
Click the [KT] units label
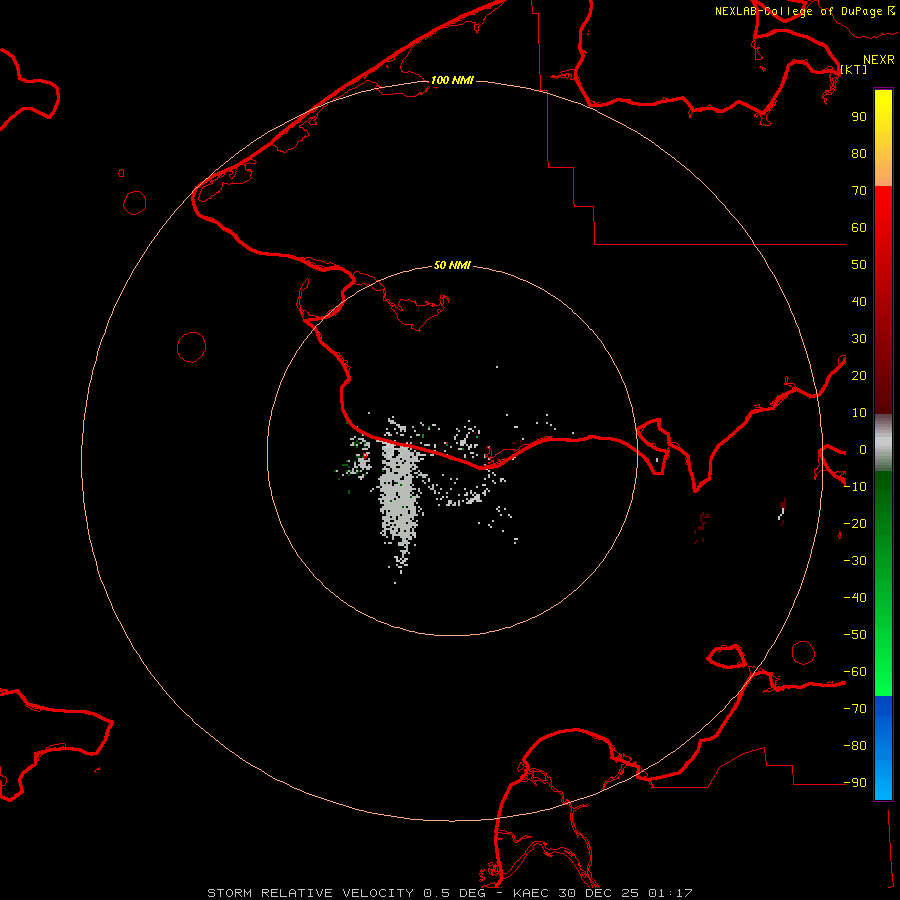coord(854,69)
